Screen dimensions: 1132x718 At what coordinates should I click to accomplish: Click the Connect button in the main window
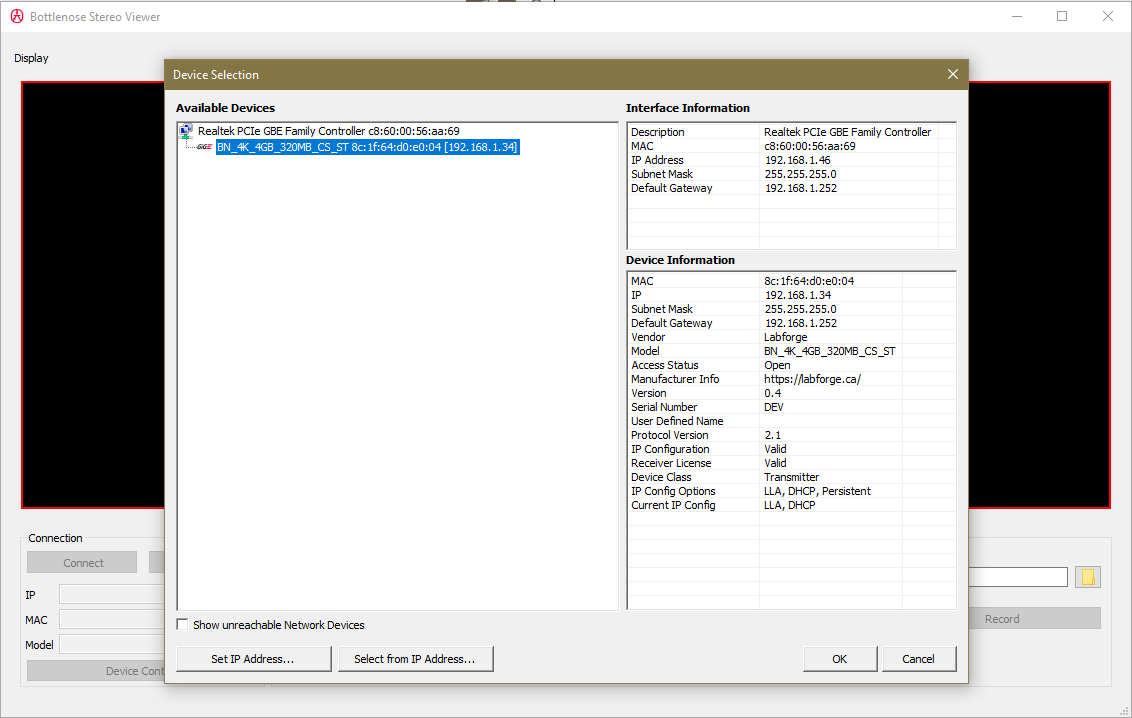click(82, 563)
